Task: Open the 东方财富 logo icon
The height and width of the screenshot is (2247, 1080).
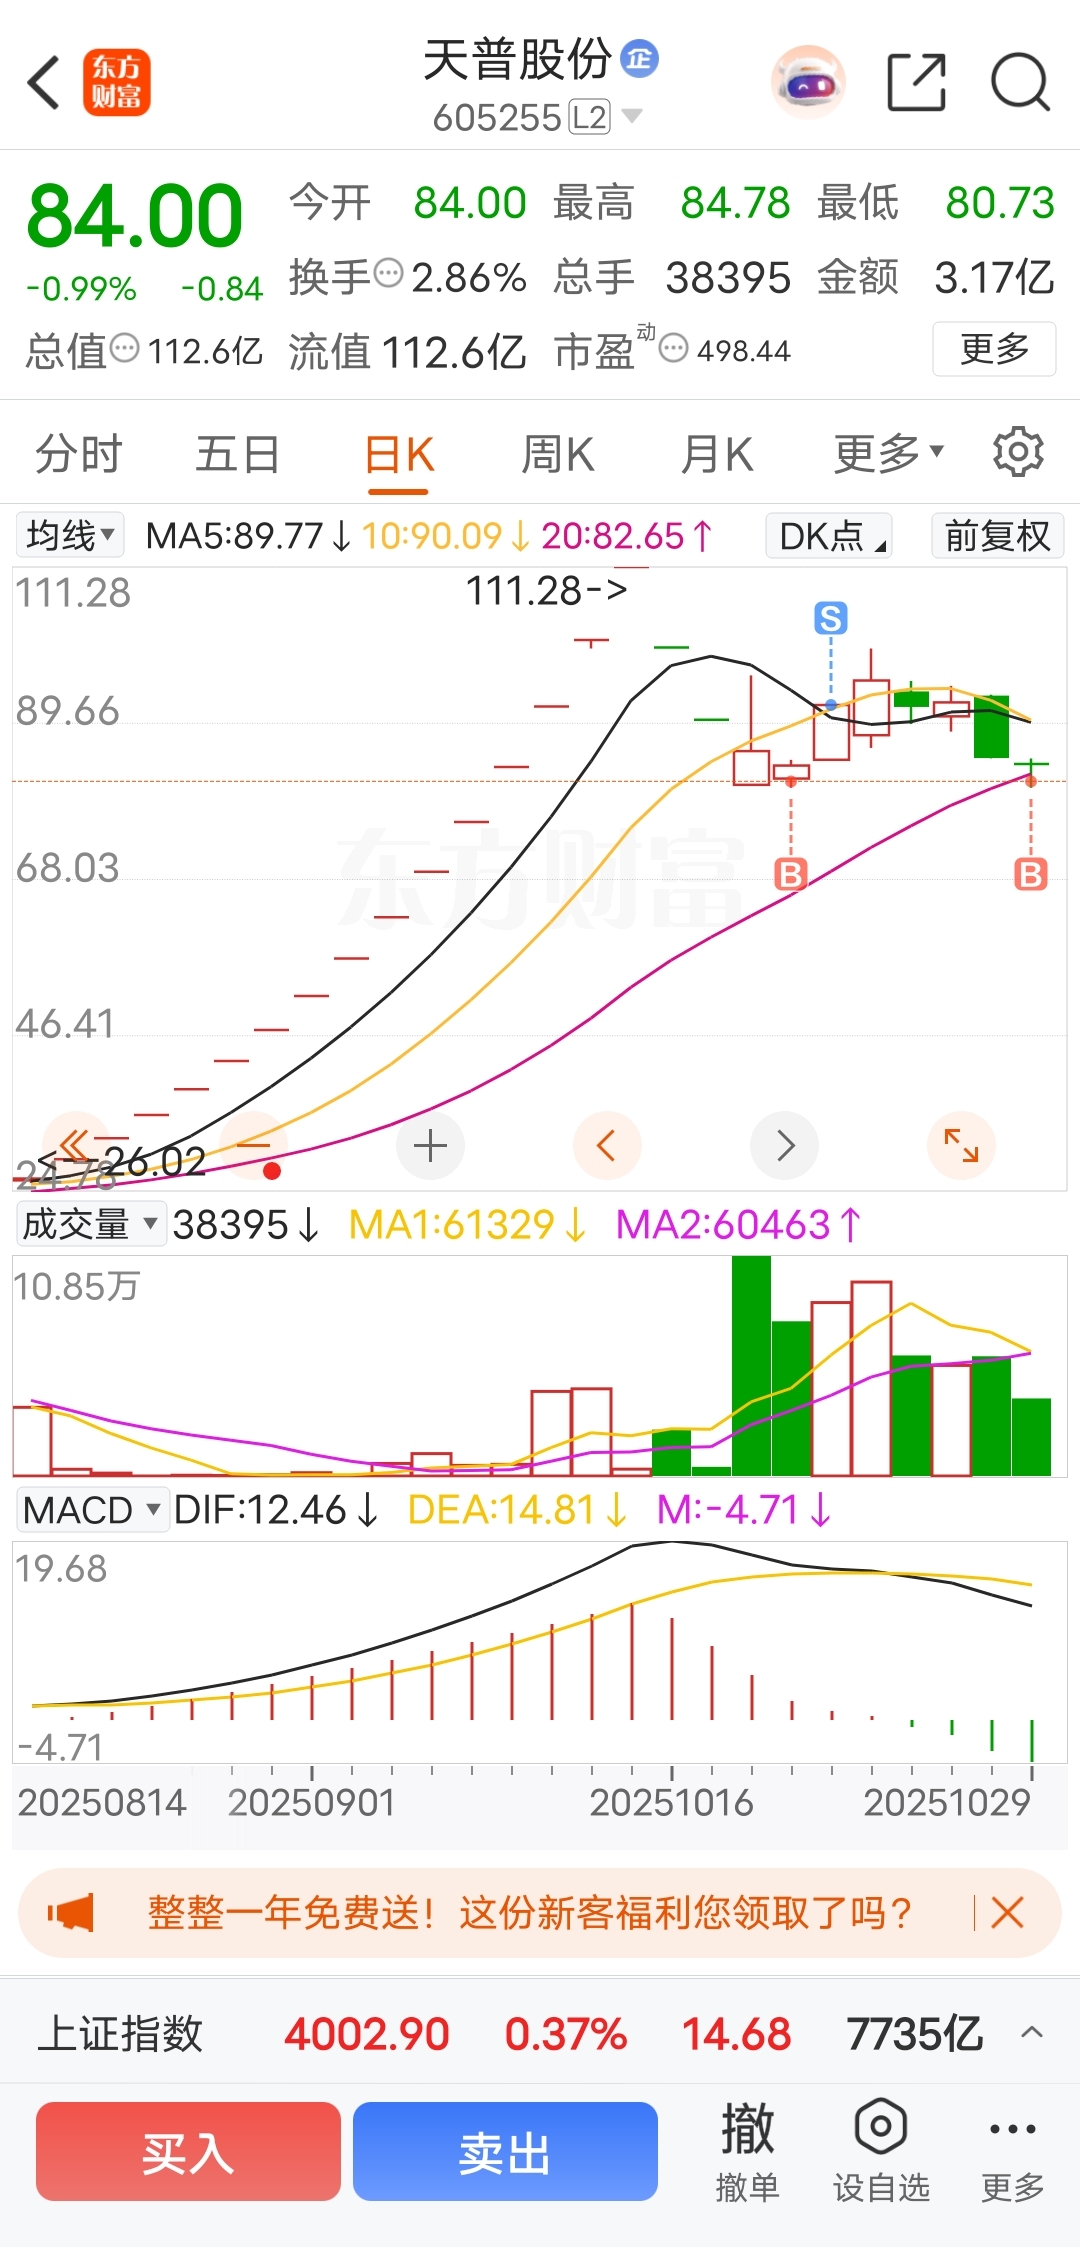Action: pyautogui.click(x=116, y=82)
